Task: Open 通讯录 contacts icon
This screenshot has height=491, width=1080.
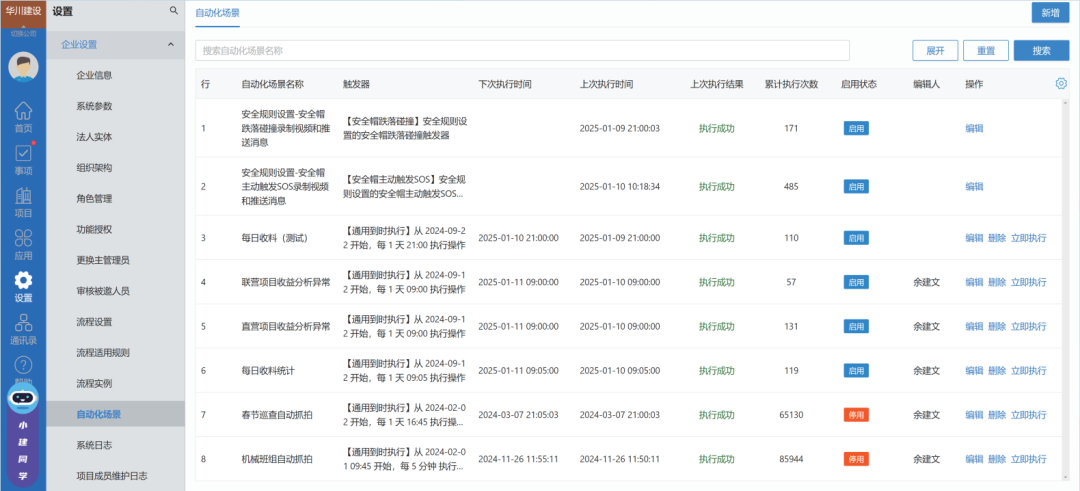Action: [22, 328]
